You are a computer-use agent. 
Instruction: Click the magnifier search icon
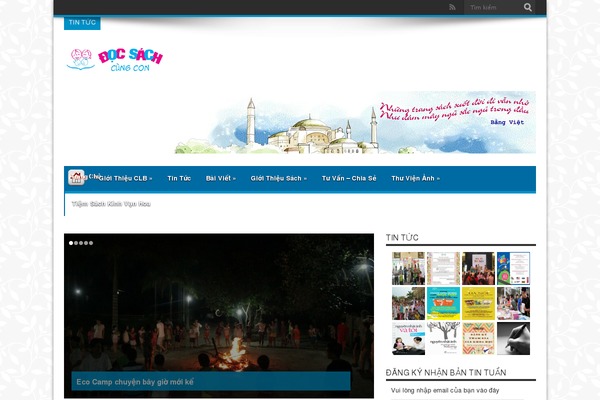click(528, 7)
